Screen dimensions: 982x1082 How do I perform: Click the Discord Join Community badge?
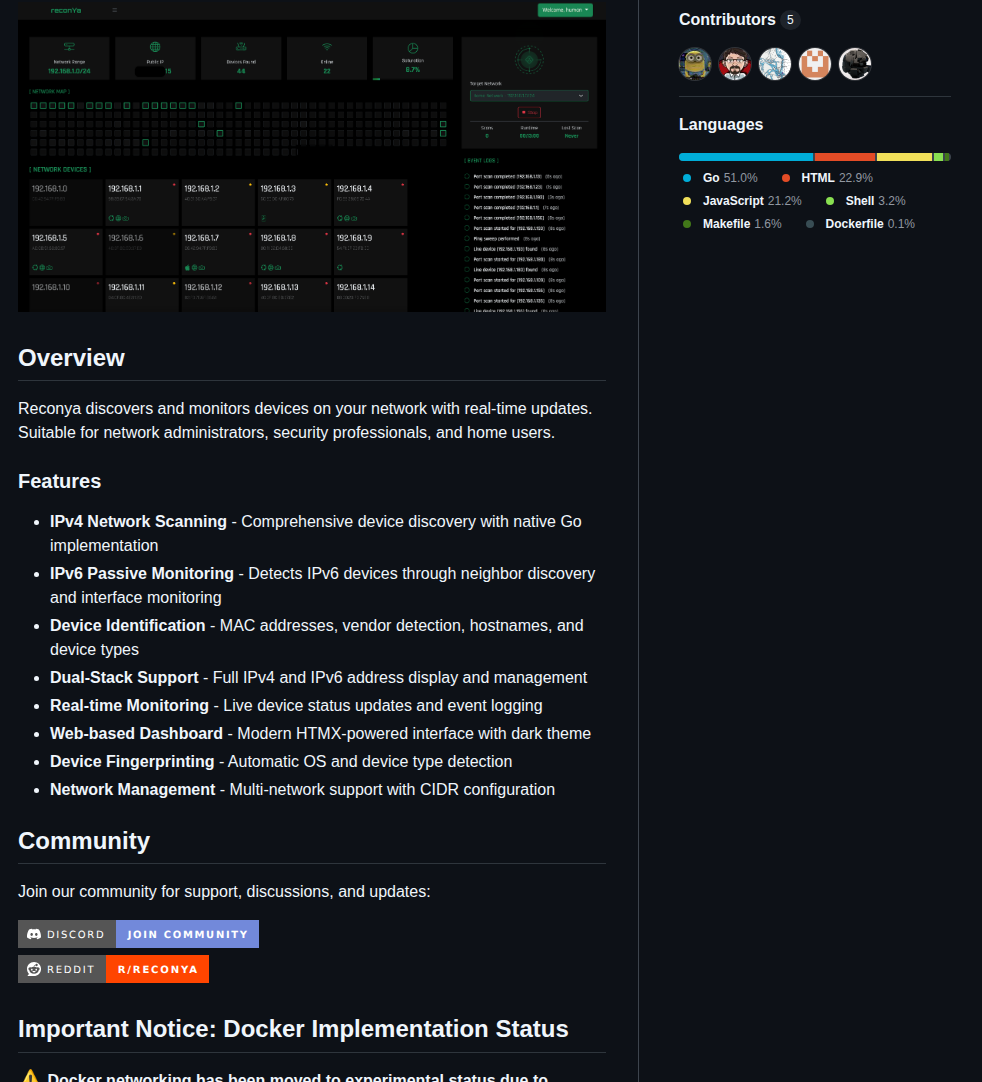click(139, 934)
